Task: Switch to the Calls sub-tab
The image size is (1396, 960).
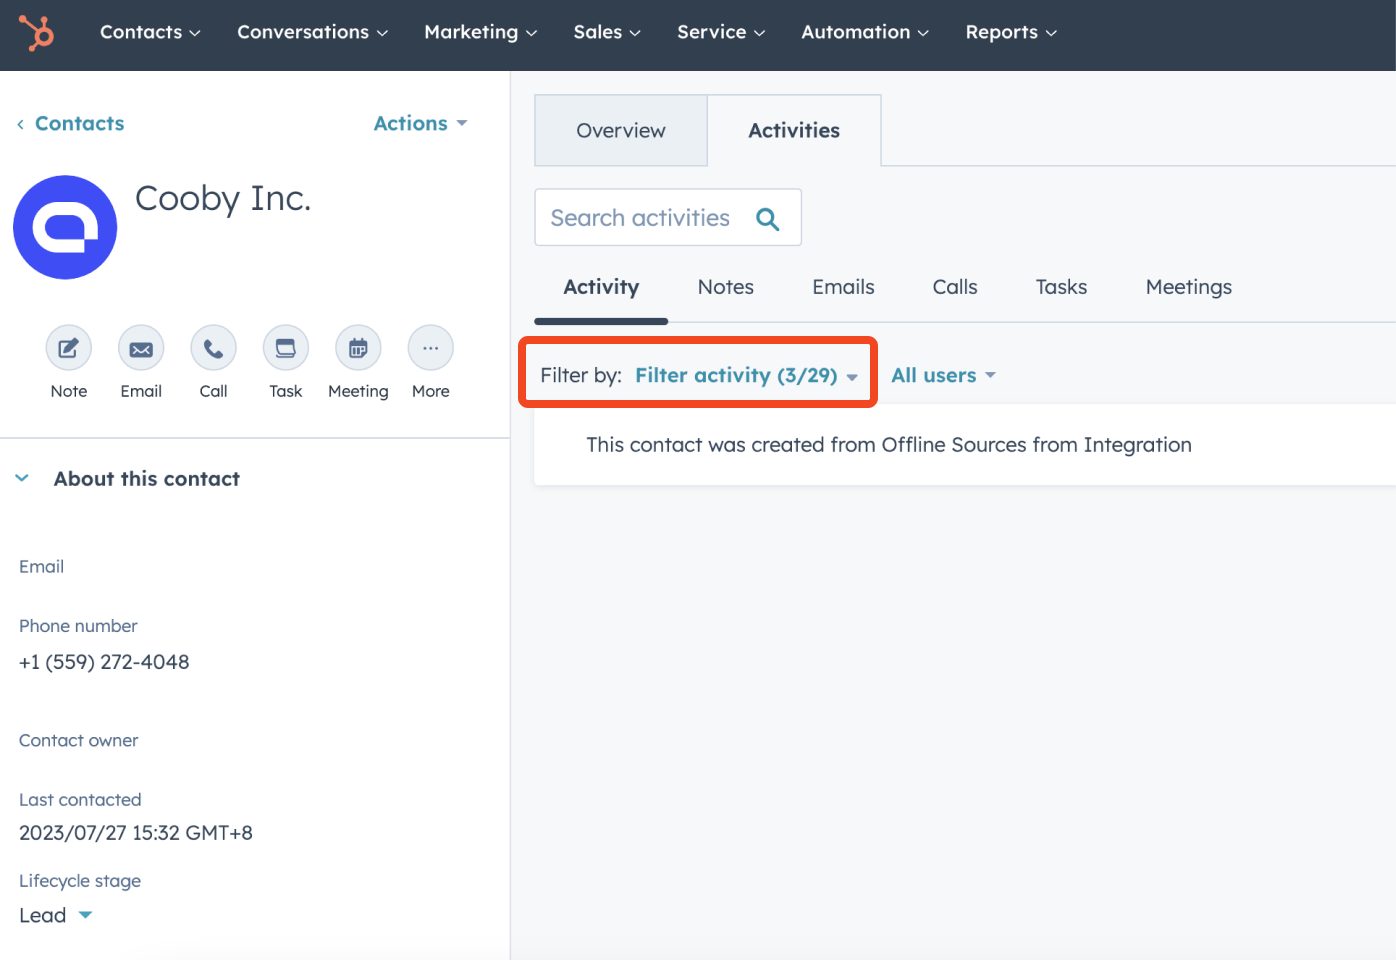Action: coord(955,287)
